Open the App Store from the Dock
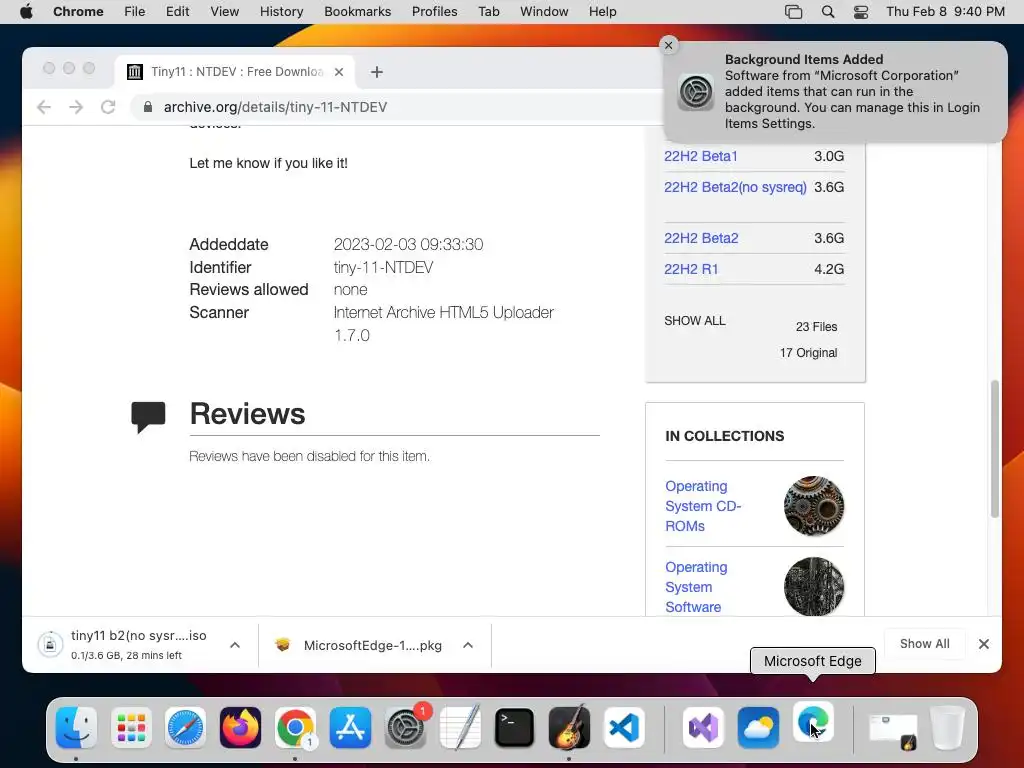 (x=350, y=727)
